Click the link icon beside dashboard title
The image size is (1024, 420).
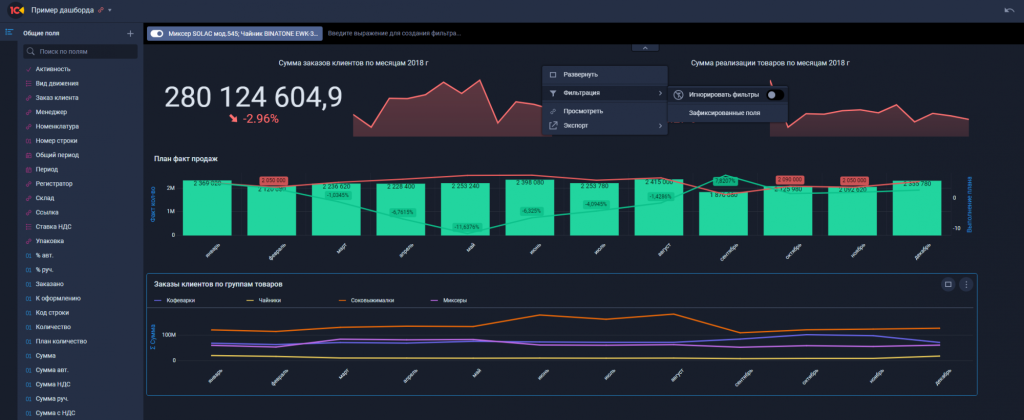[x=100, y=9]
